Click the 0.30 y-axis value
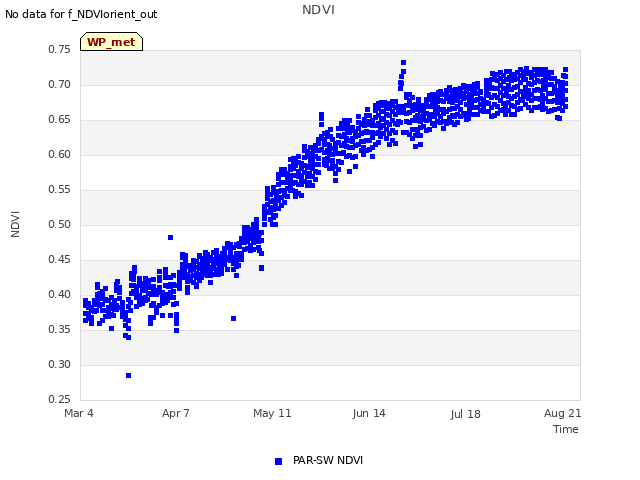 tap(59, 364)
